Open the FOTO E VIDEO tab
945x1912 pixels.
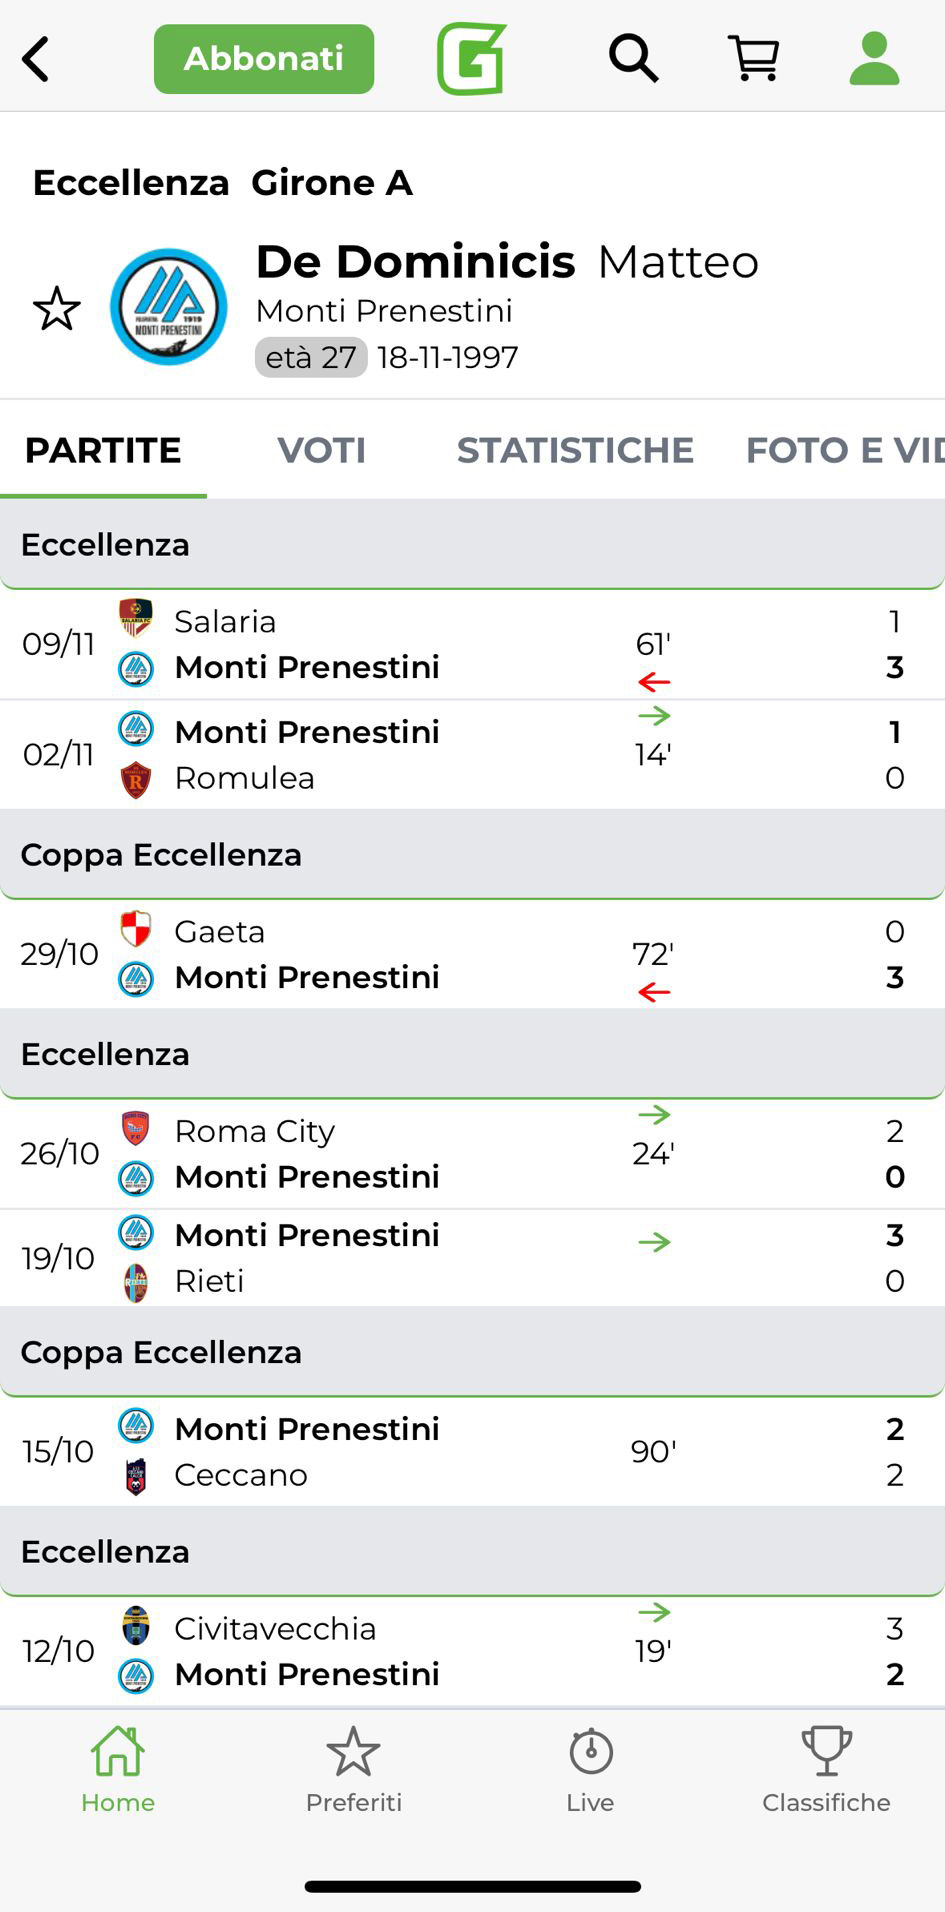tap(843, 450)
